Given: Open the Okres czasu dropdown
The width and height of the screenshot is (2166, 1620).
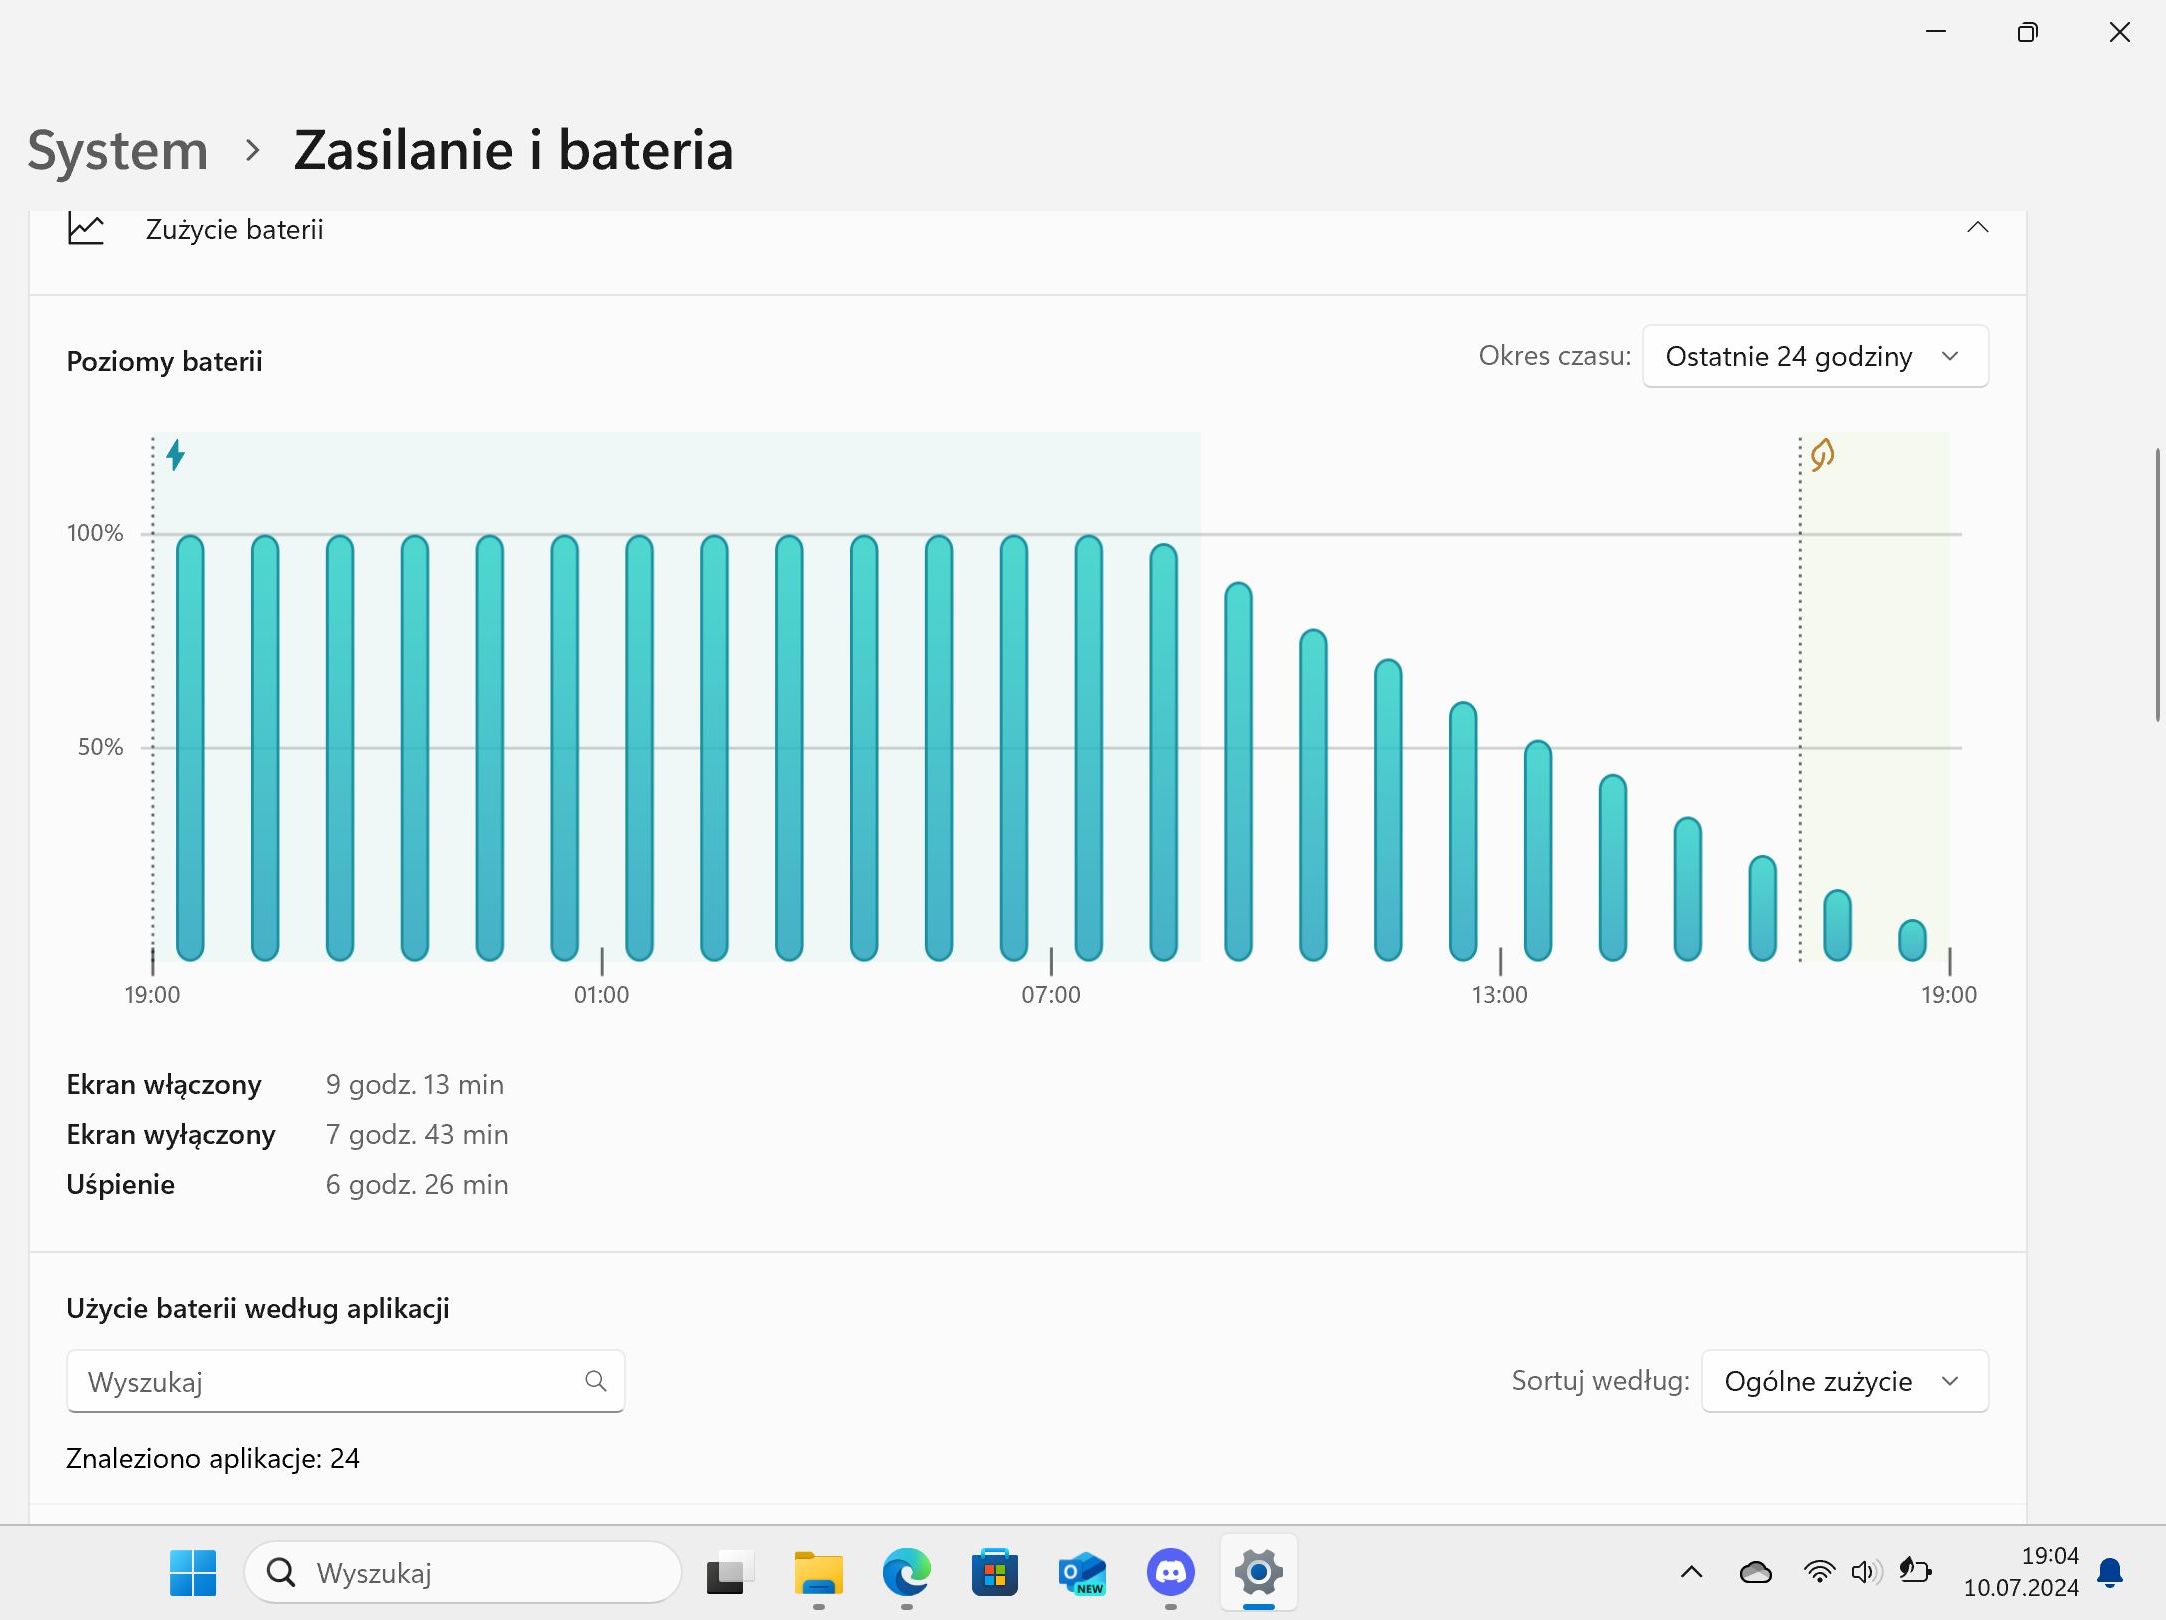Looking at the screenshot, I should [x=1815, y=356].
